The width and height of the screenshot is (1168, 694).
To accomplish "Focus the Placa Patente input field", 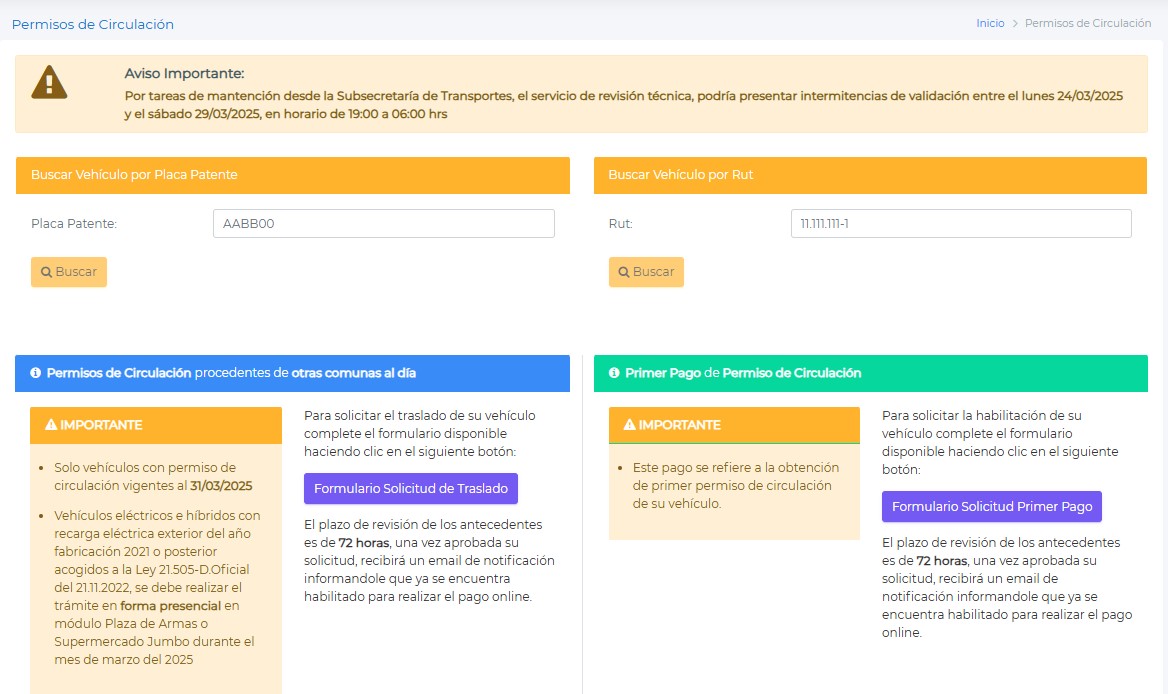I will click(x=383, y=224).
